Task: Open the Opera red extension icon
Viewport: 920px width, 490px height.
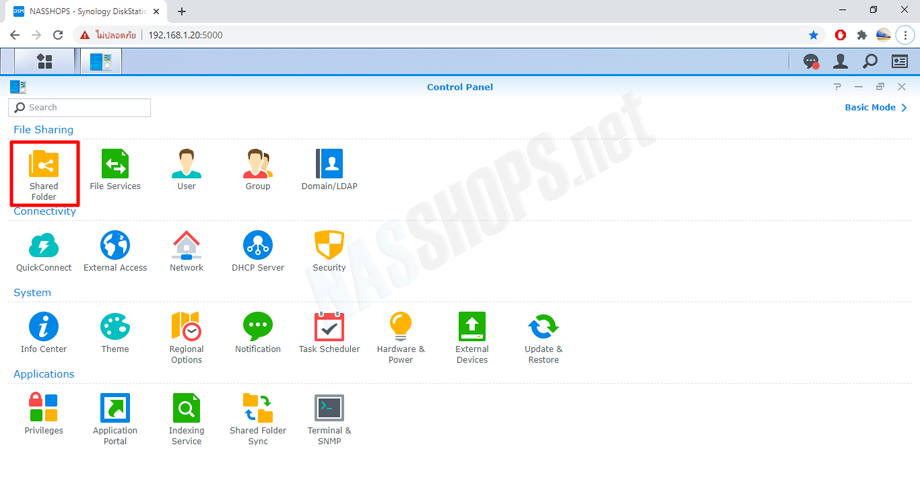Action: tap(840, 35)
